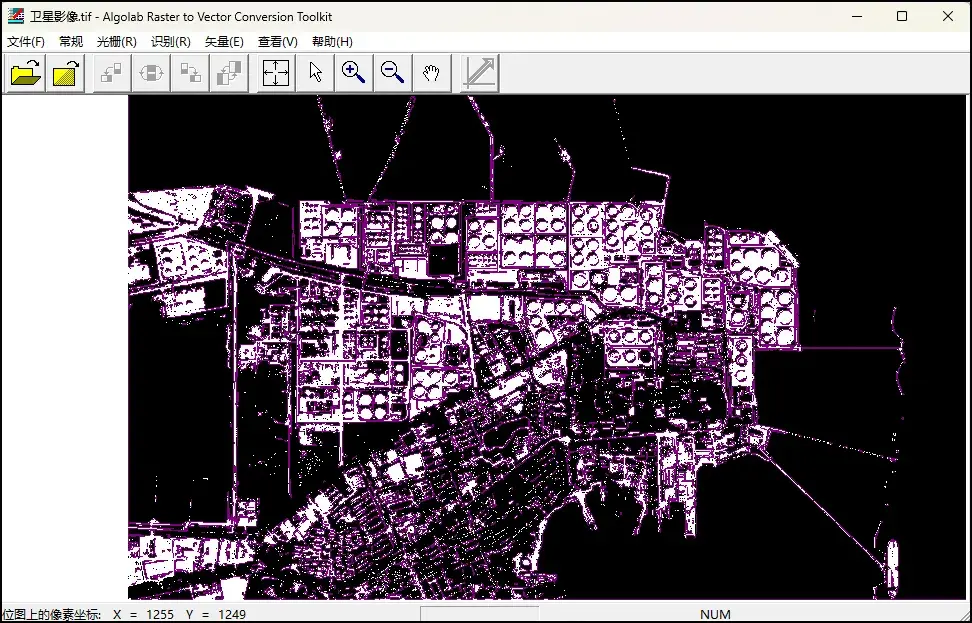Select the arrow pointer tool
Screen dimensions: 972x623
coord(315,73)
